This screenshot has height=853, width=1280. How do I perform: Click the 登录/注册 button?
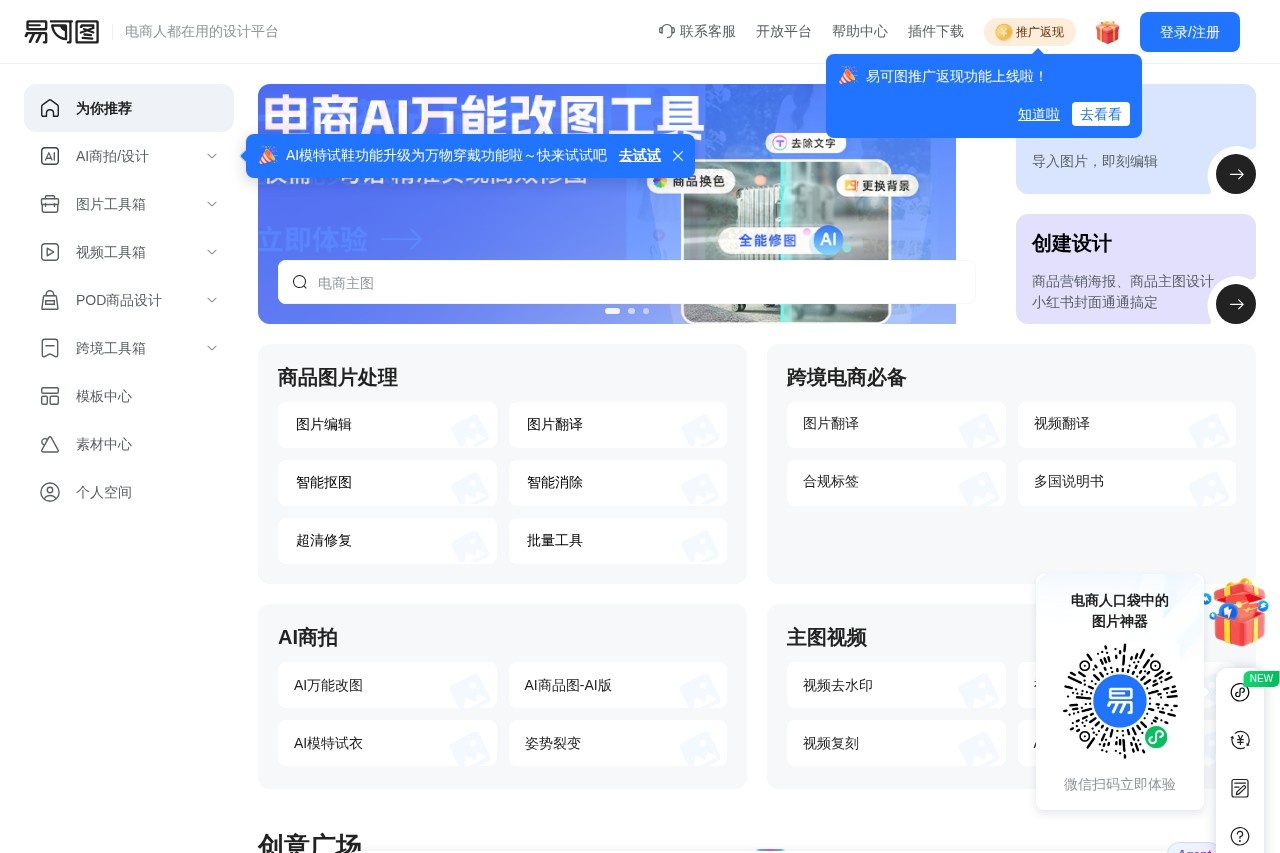pos(1189,32)
